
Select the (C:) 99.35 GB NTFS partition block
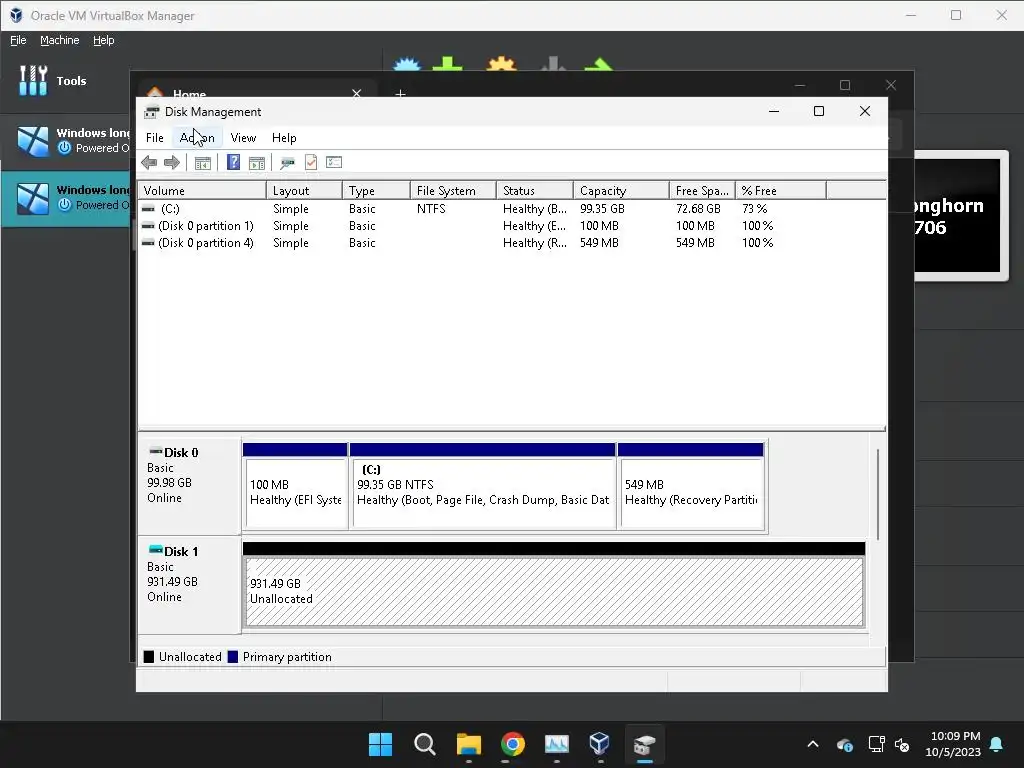coord(483,487)
